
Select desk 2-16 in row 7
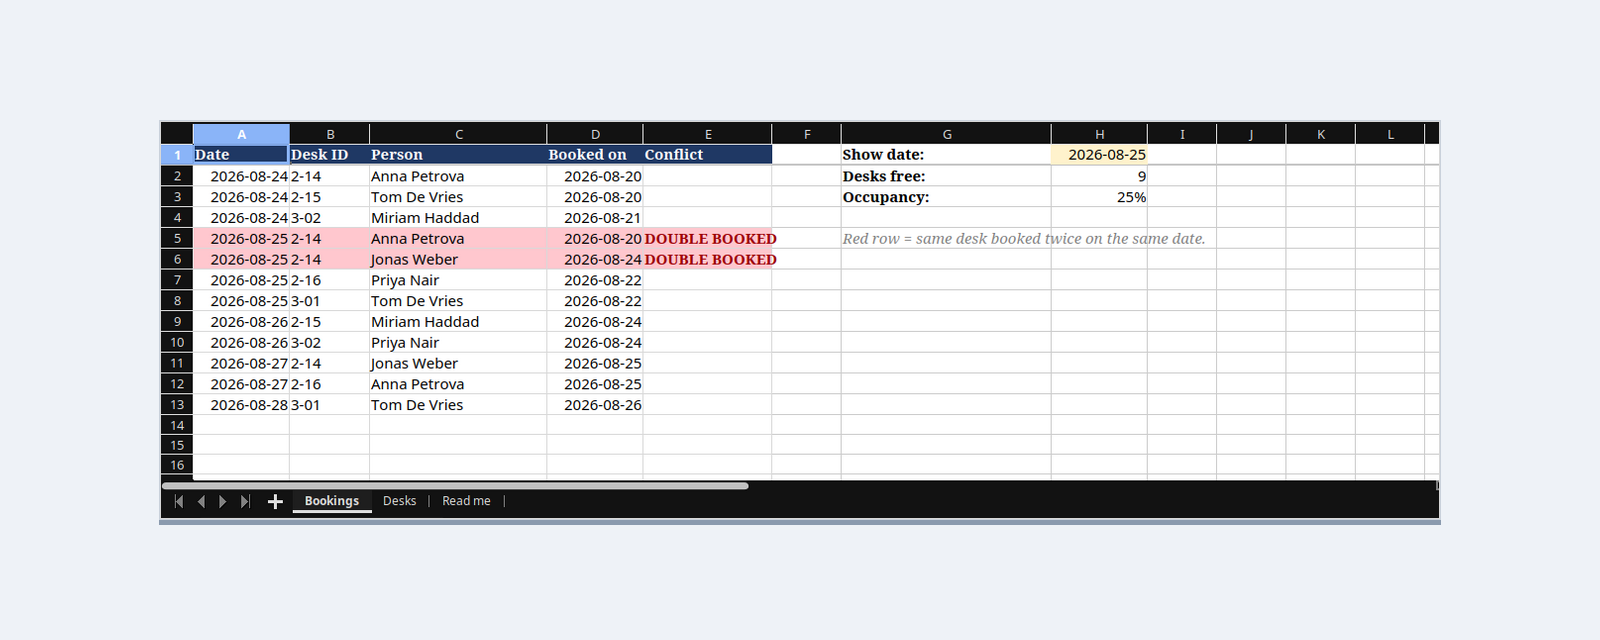click(330, 280)
